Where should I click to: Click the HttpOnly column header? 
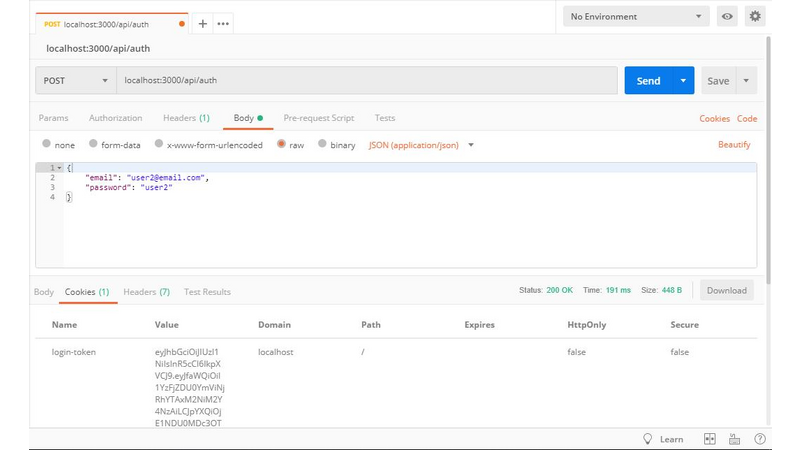point(587,324)
